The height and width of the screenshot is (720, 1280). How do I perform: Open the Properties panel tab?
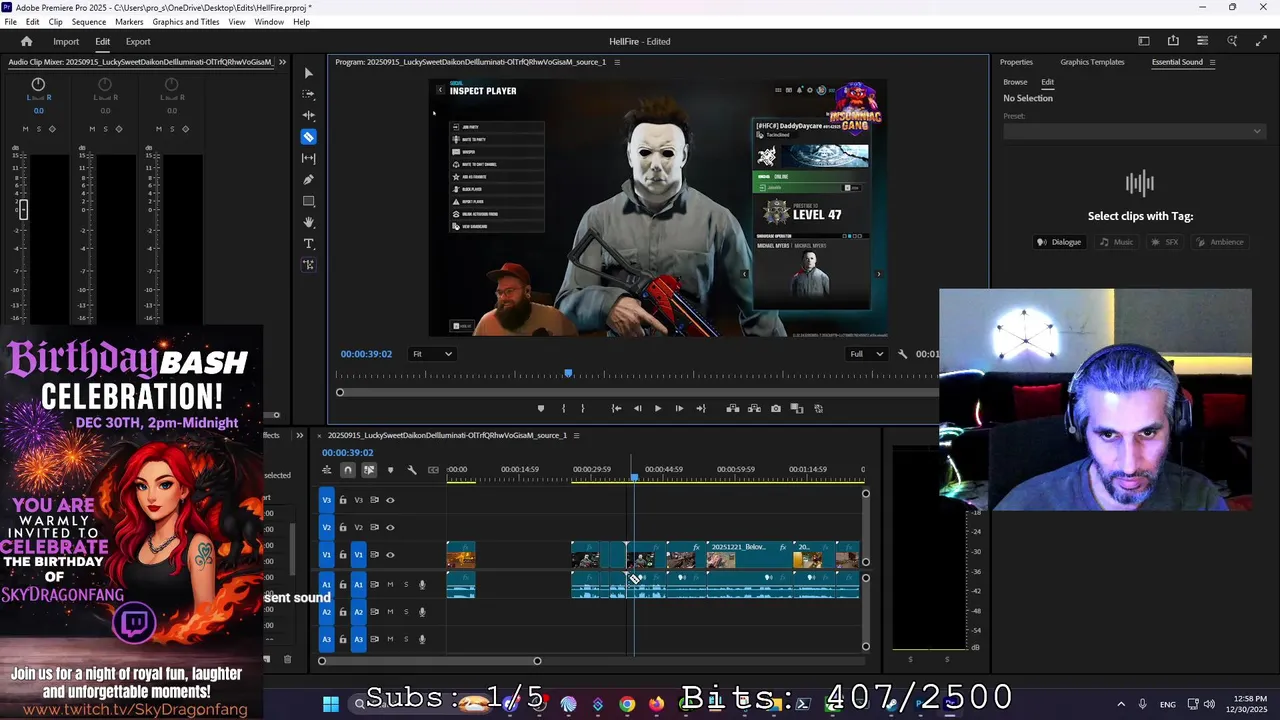point(1016,62)
